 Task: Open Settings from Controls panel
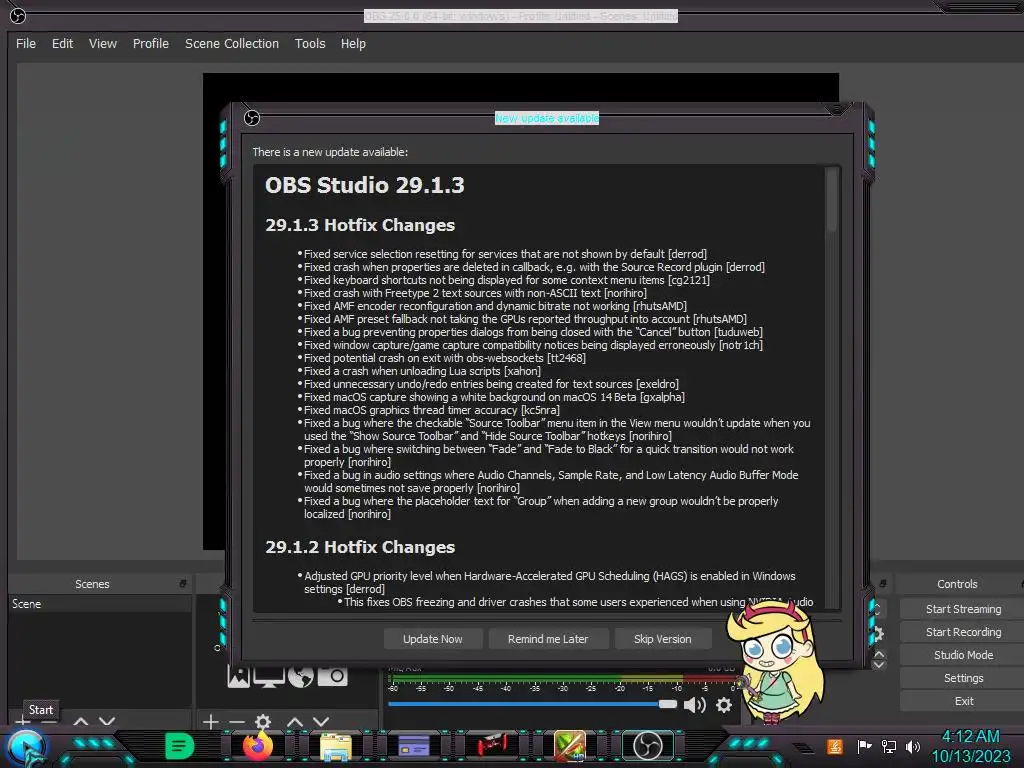click(x=963, y=678)
